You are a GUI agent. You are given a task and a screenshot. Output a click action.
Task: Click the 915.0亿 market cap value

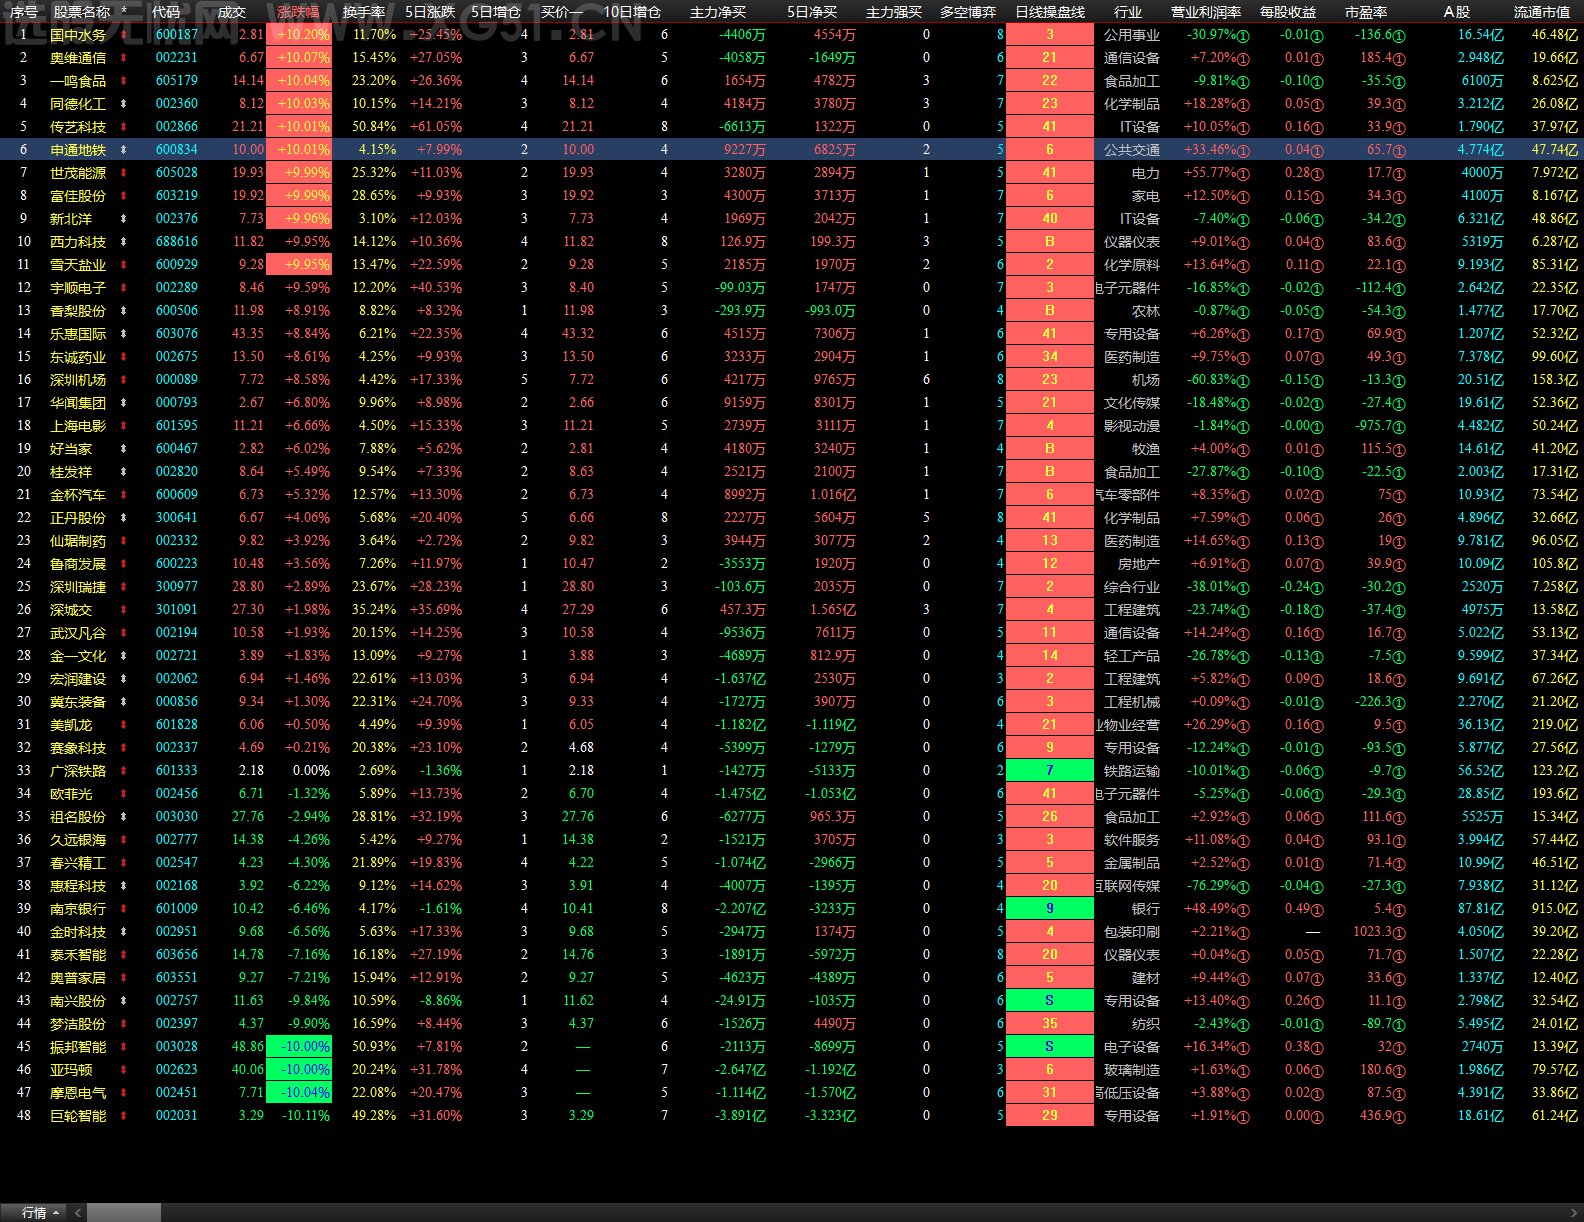click(1555, 909)
